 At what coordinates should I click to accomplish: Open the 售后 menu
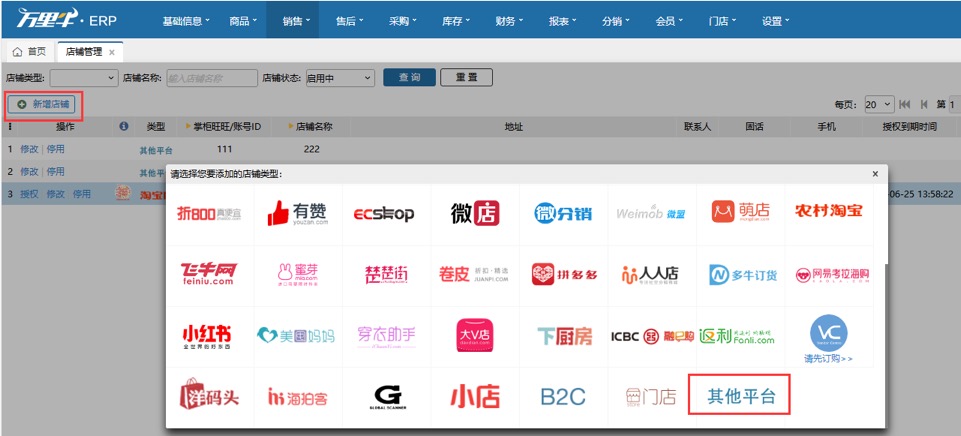(349, 21)
